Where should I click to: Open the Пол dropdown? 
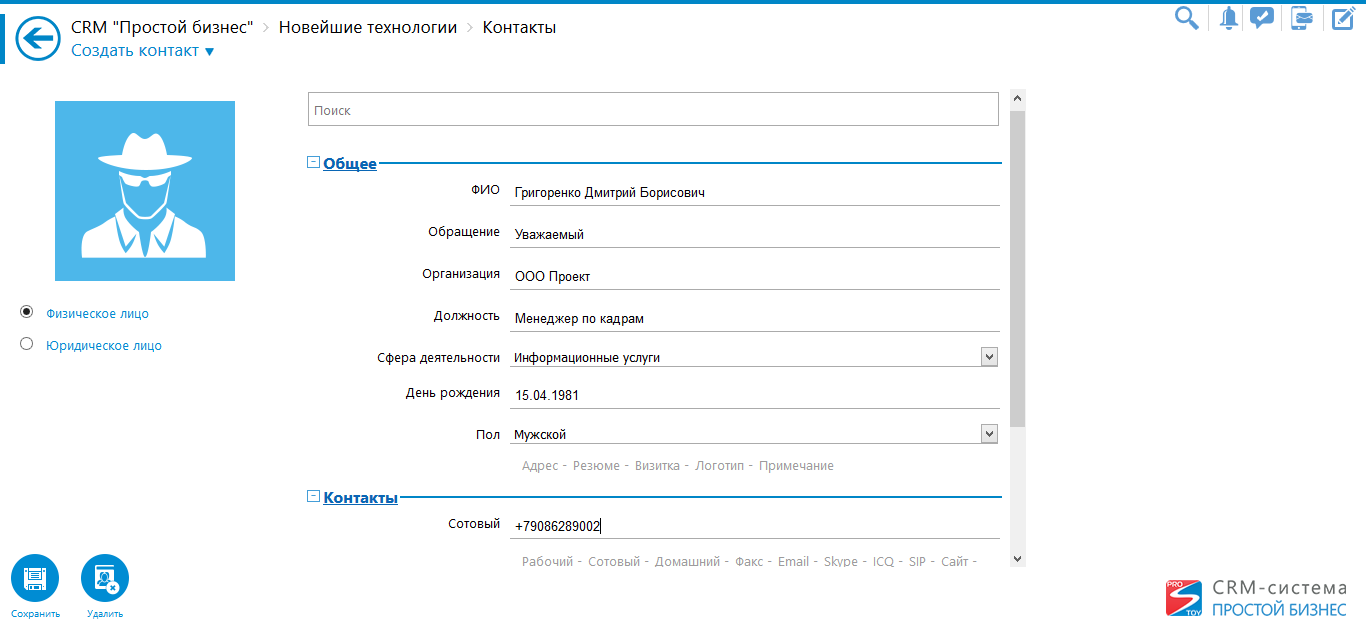tap(989, 434)
